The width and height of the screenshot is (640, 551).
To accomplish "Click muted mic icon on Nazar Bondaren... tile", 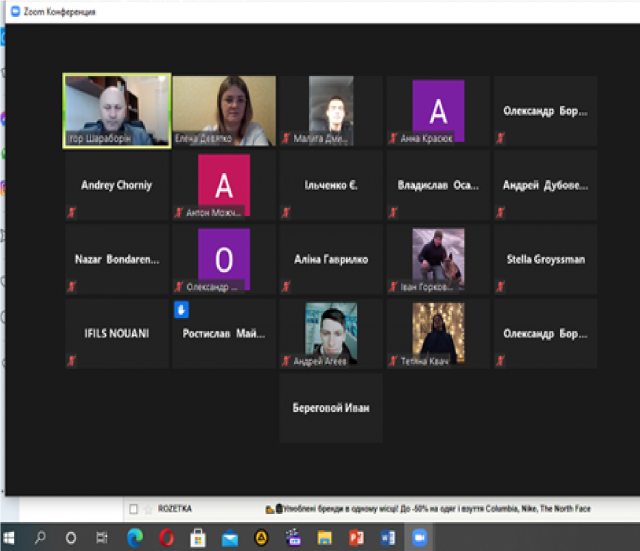I will click(71, 287).
